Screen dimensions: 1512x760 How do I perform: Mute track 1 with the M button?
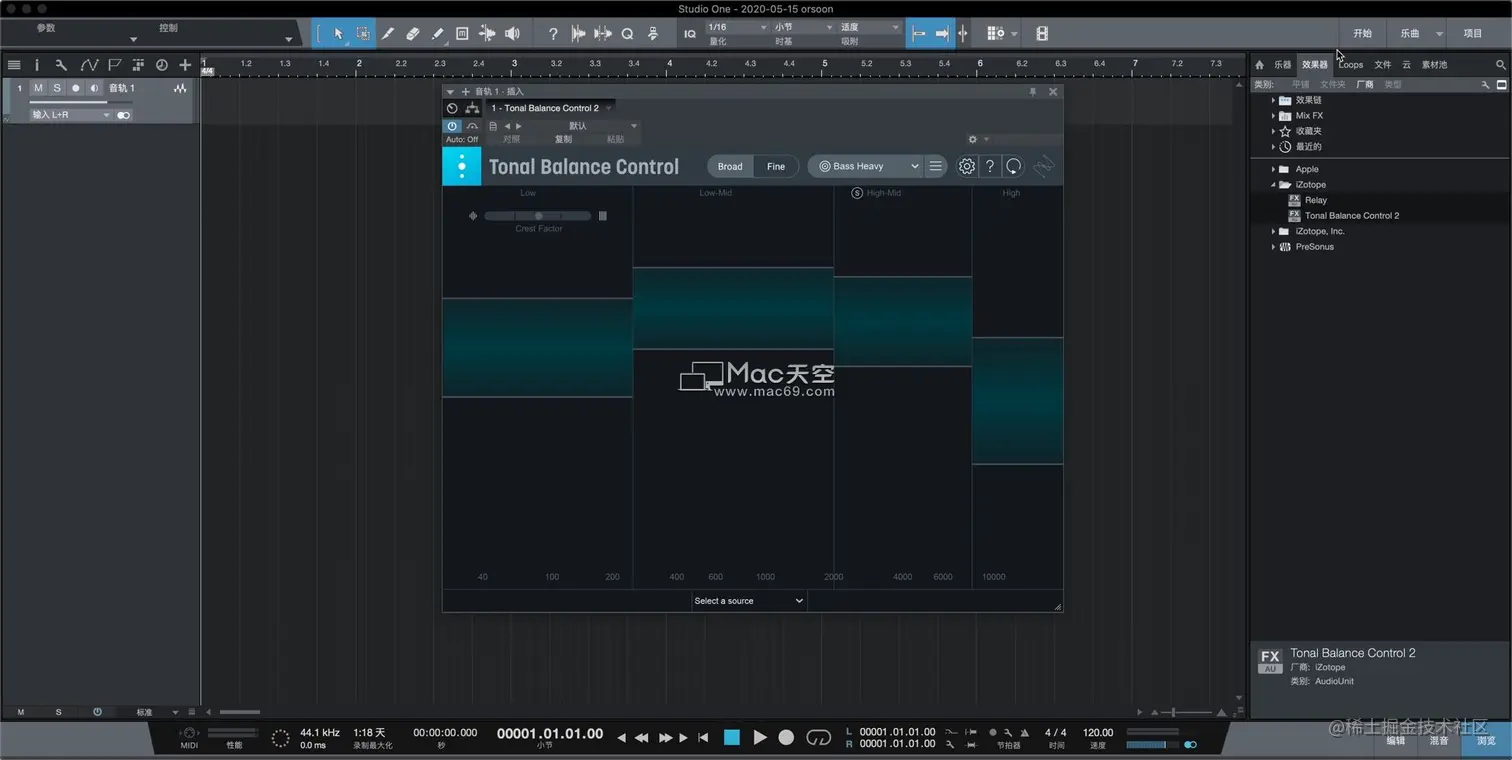point(38,88)
